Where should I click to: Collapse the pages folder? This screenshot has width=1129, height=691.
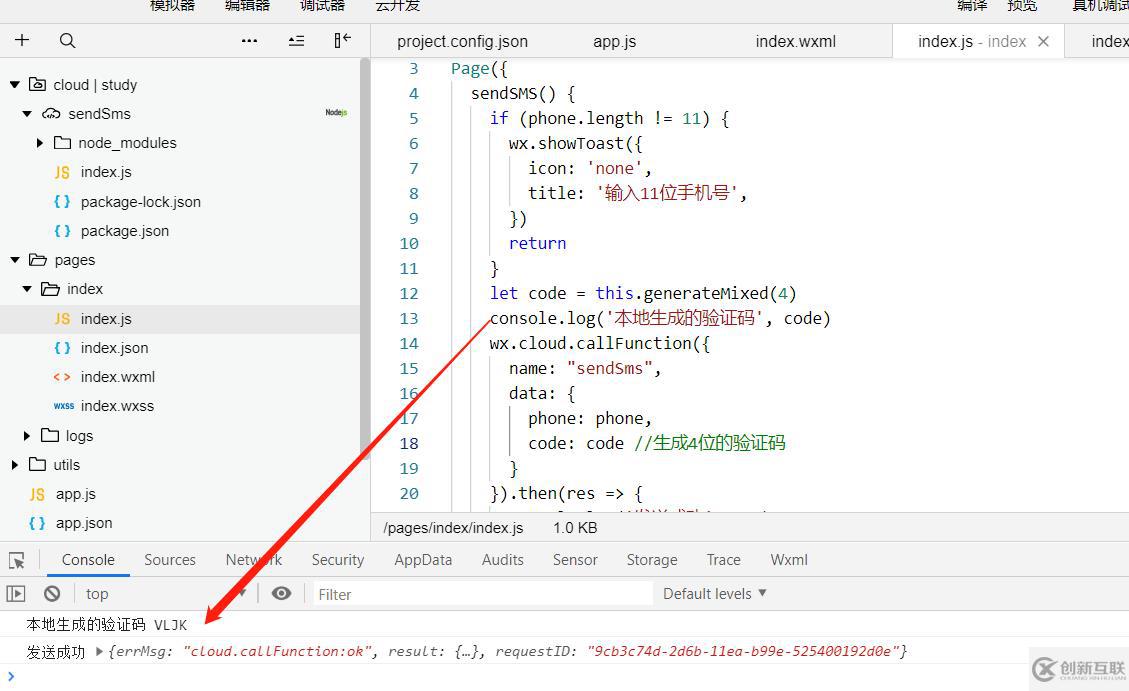(14, 260)
